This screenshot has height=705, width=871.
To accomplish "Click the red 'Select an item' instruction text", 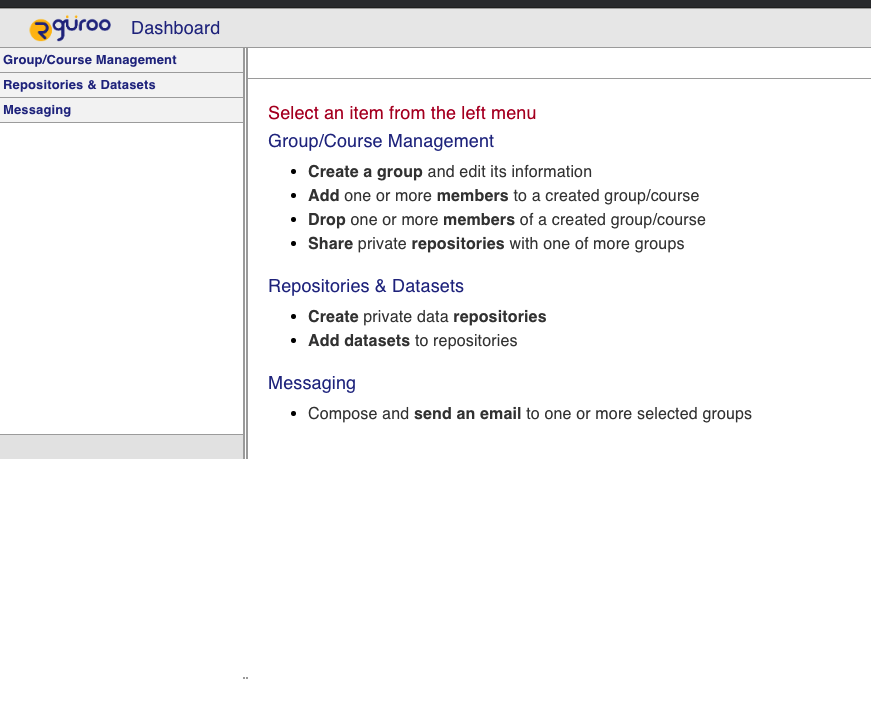I will click(x=402, y=113).
